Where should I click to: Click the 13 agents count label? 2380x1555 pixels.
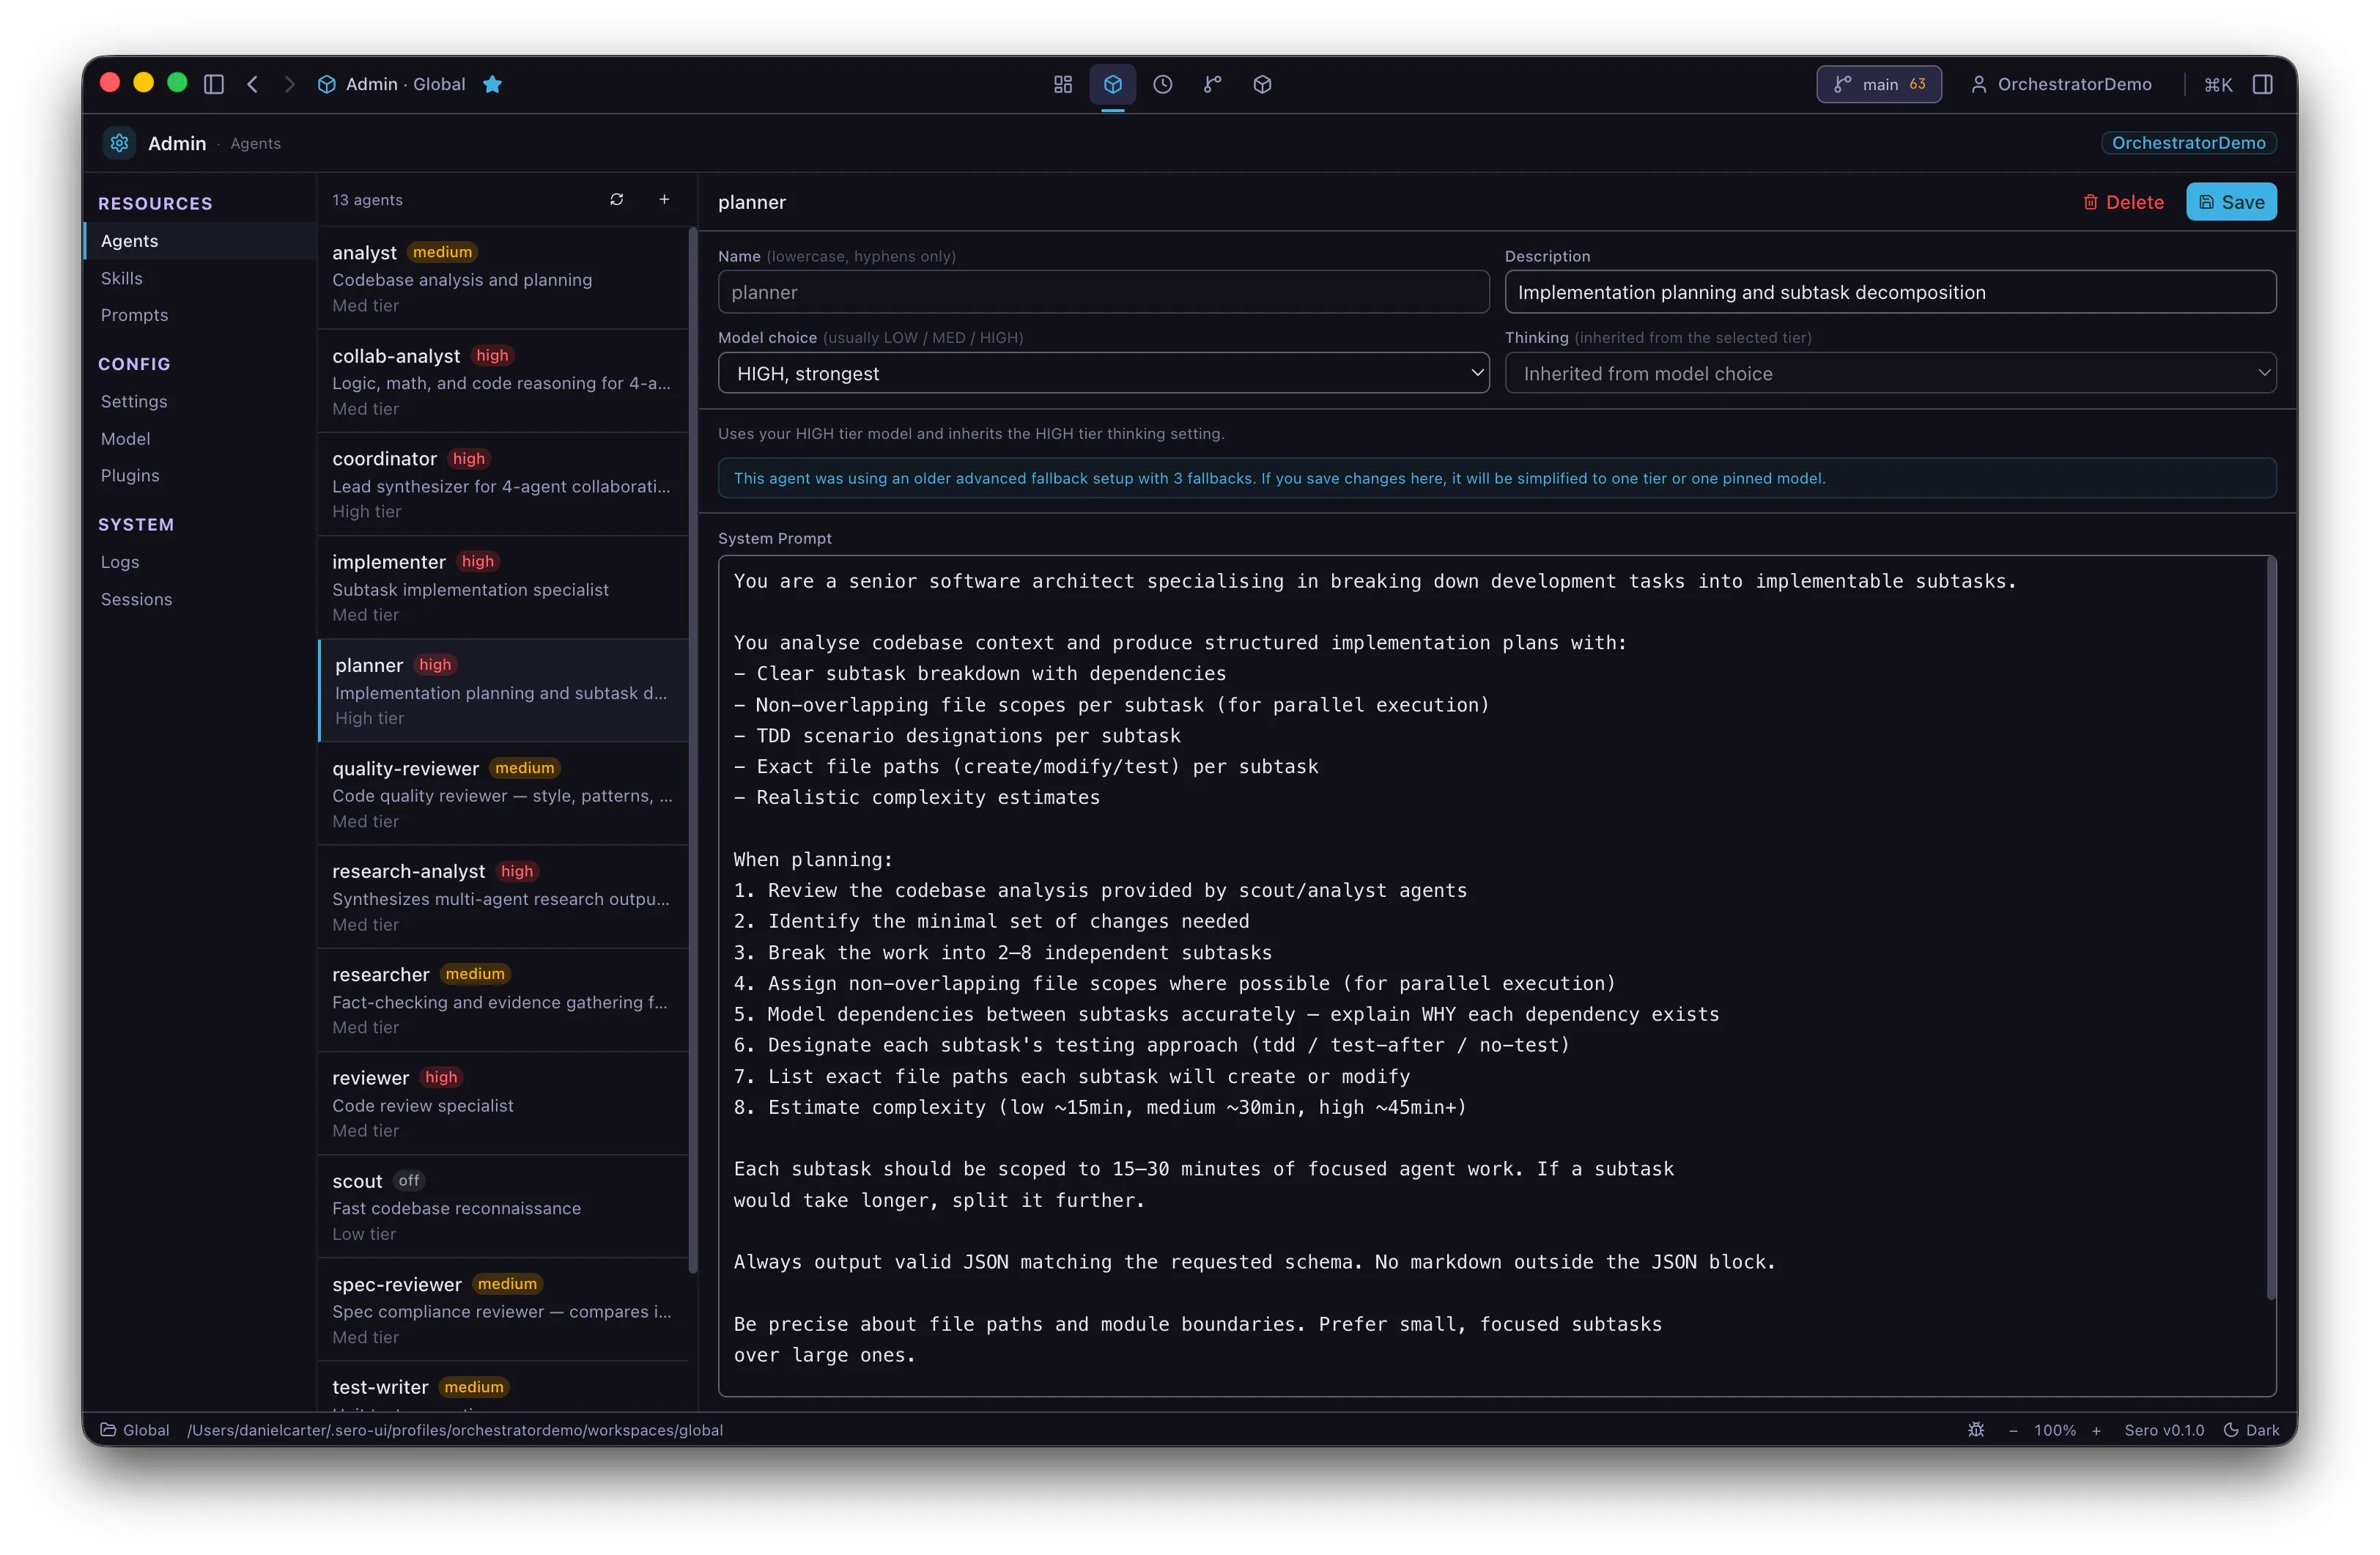367,200
